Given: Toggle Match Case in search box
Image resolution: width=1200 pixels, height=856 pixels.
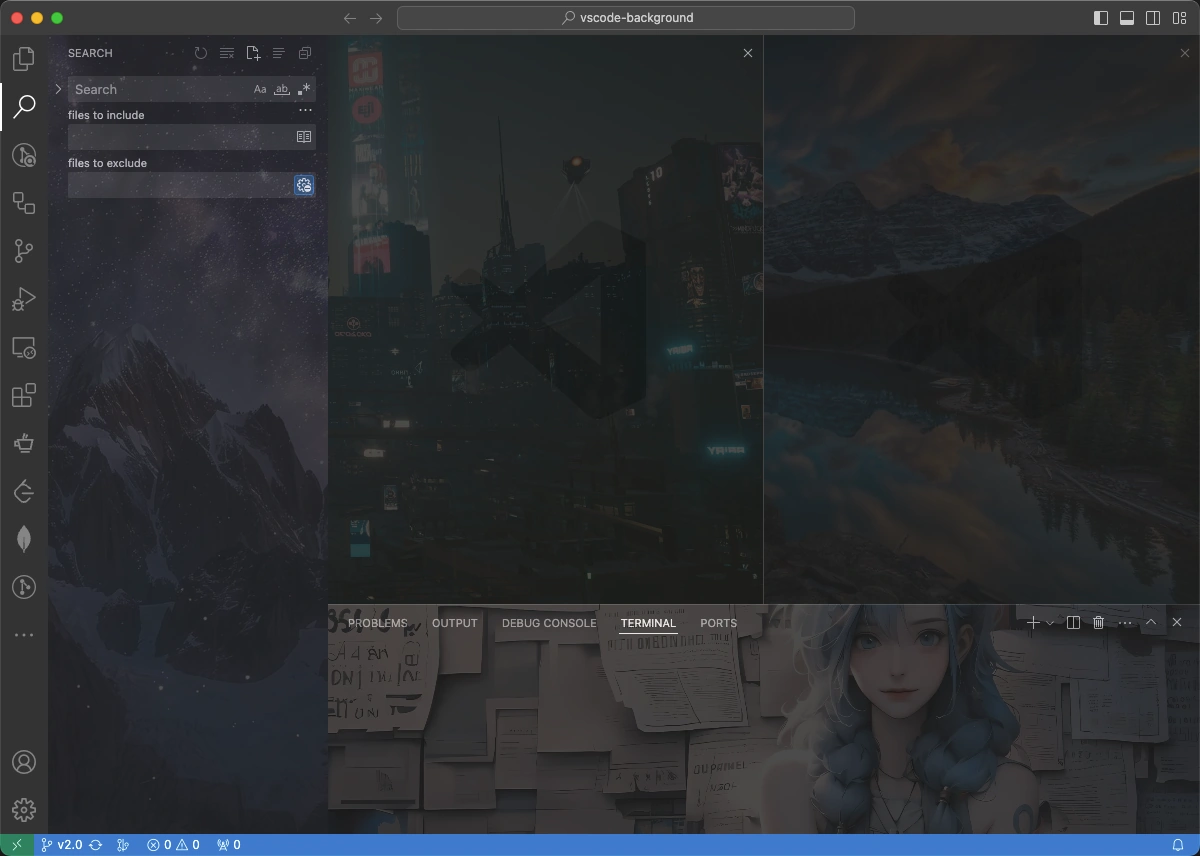Looking at the screenshot, I should point(260,89).
